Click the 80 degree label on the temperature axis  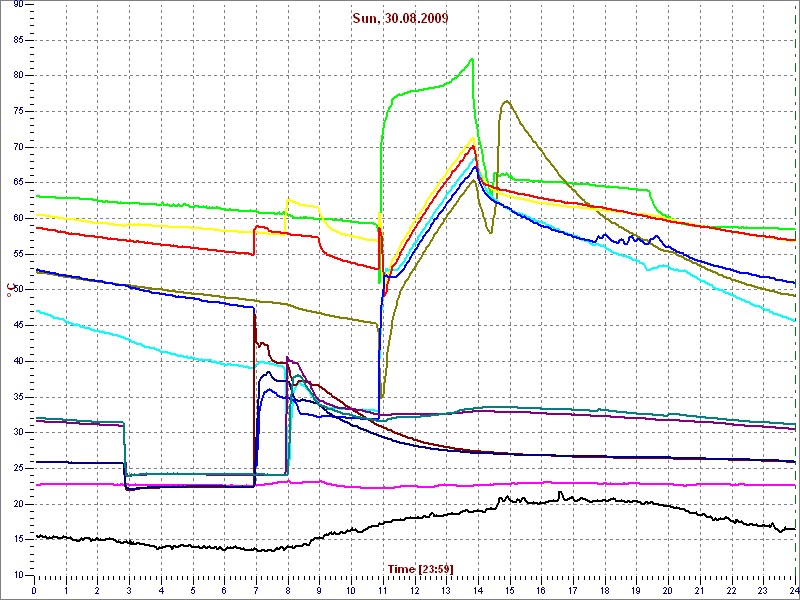pos(18,76)
